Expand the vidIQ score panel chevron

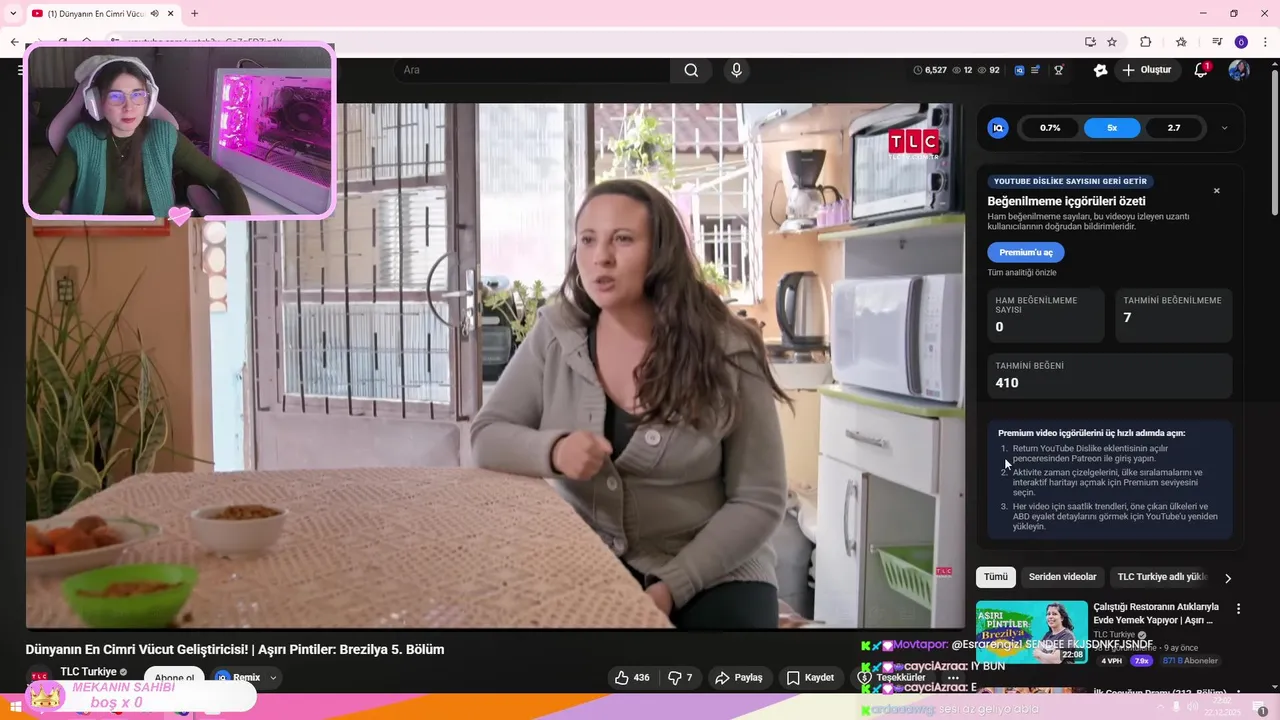pos(1224,128)
